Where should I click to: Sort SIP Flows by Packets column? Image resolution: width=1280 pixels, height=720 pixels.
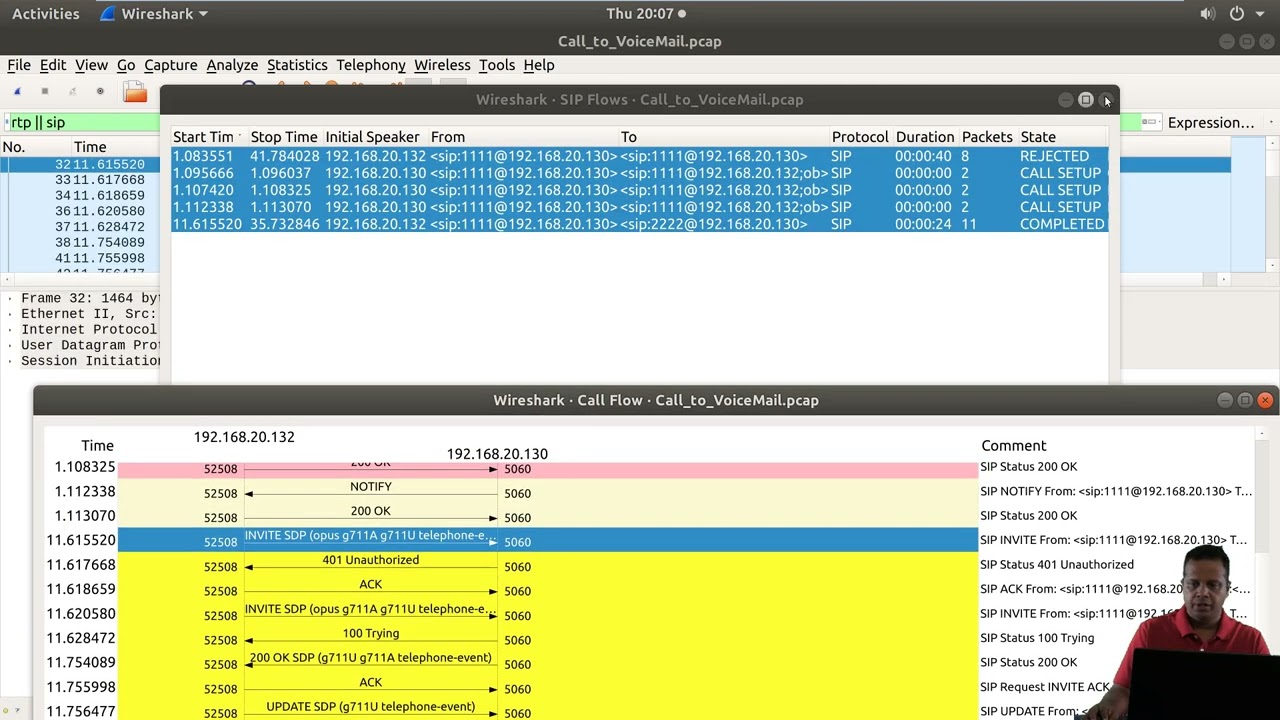tap(987, 137)
